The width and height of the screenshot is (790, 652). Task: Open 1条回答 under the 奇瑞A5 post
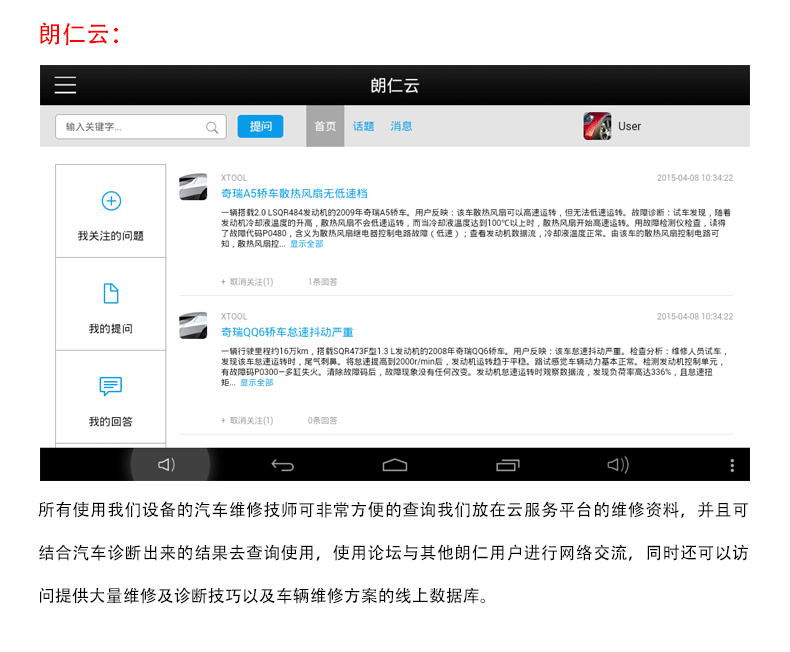pyautogui.click(x=322, y=282)
